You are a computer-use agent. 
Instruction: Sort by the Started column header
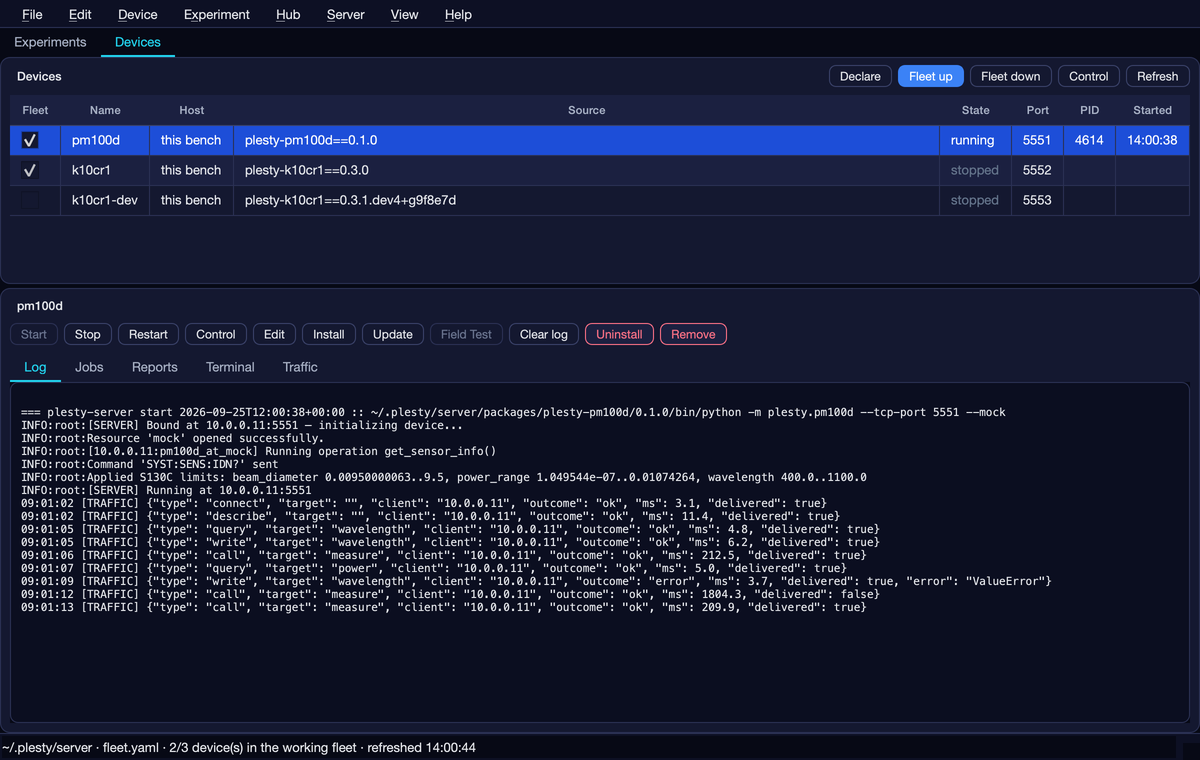1152,110
